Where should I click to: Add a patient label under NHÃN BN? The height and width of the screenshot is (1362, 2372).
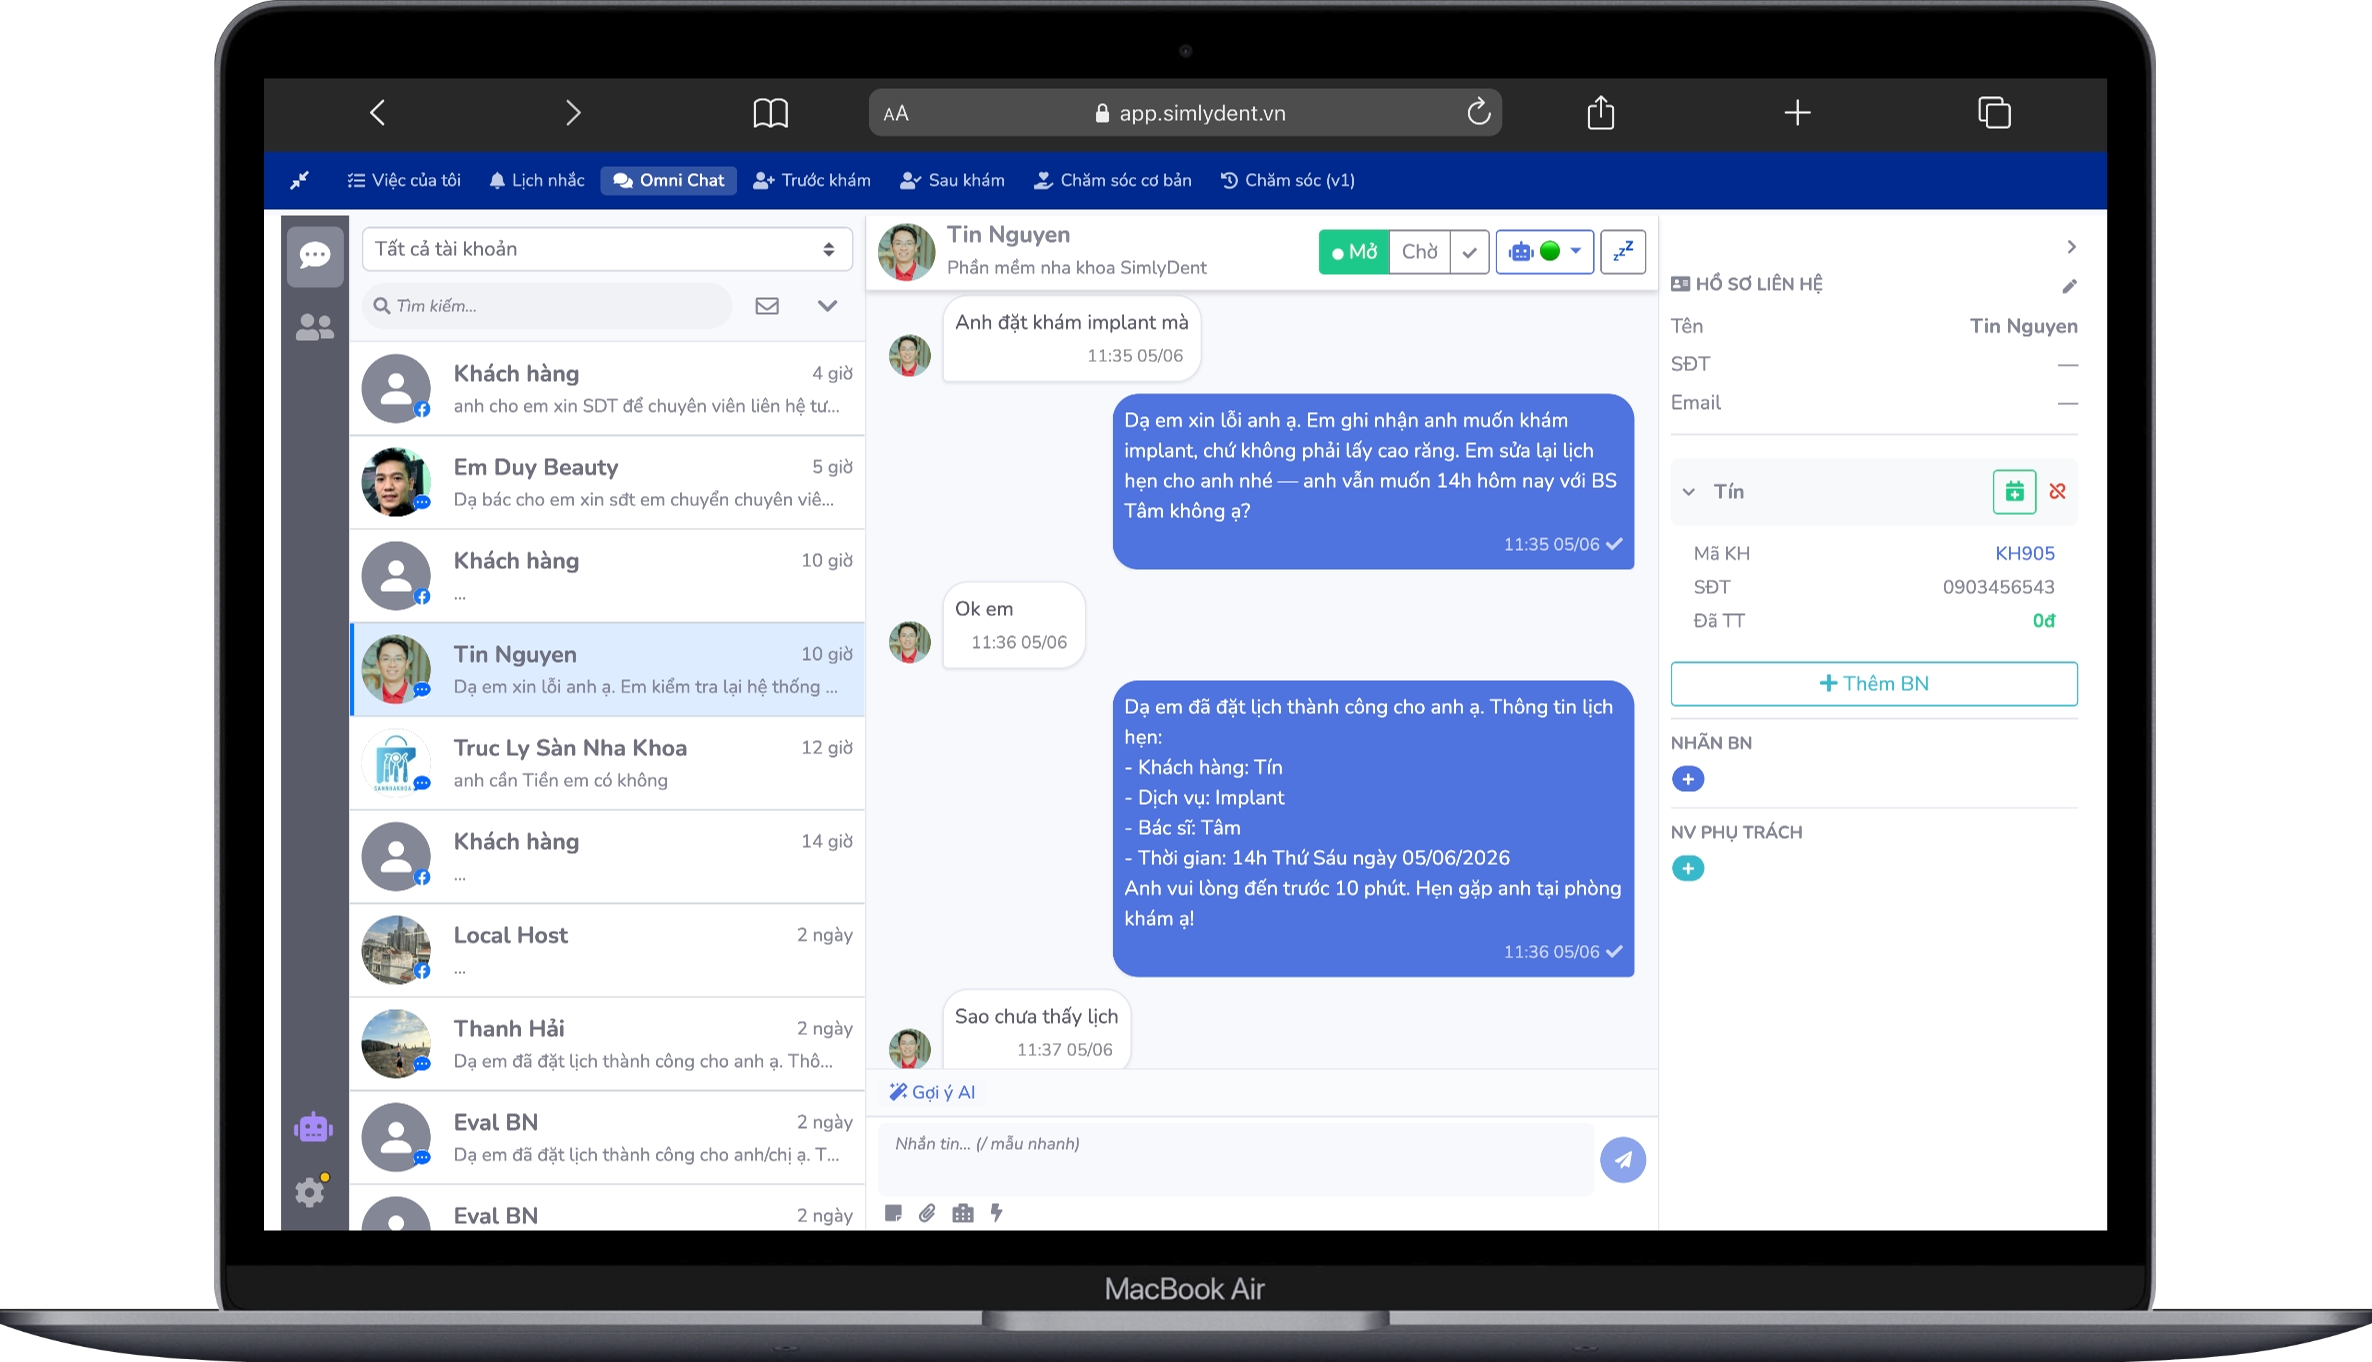[1688, 779]
